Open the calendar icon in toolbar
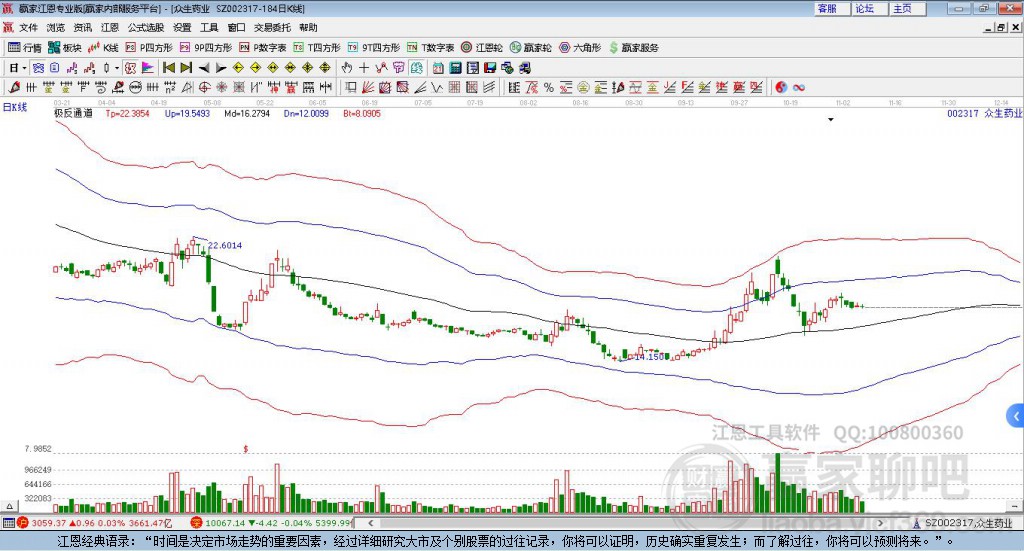Screen dimensions: 1024x551 pos(438,68)
